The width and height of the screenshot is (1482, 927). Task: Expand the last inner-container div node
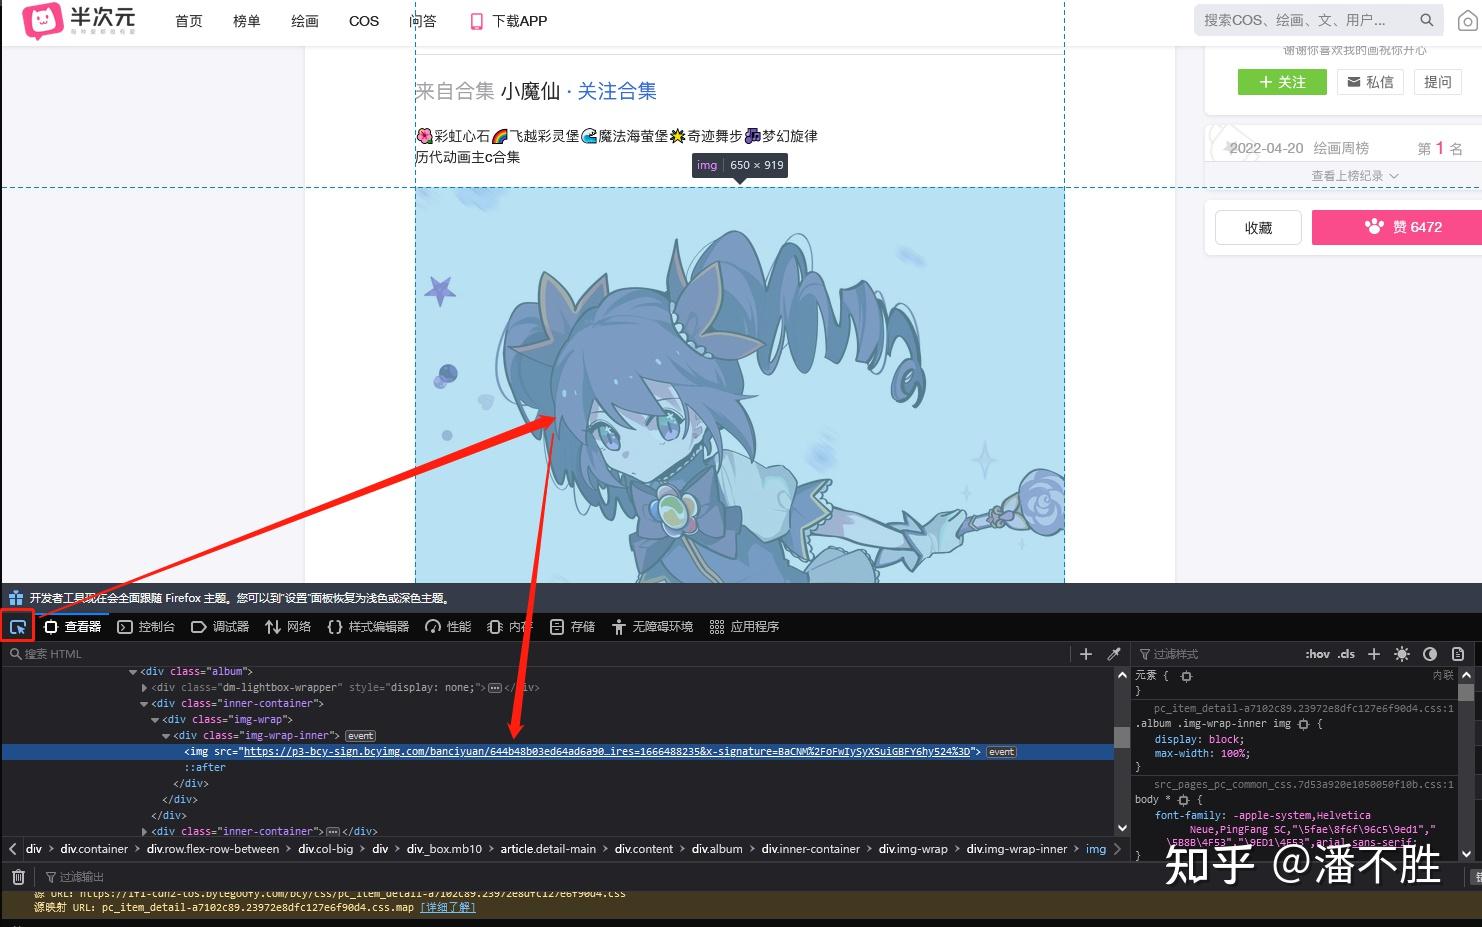145,832
